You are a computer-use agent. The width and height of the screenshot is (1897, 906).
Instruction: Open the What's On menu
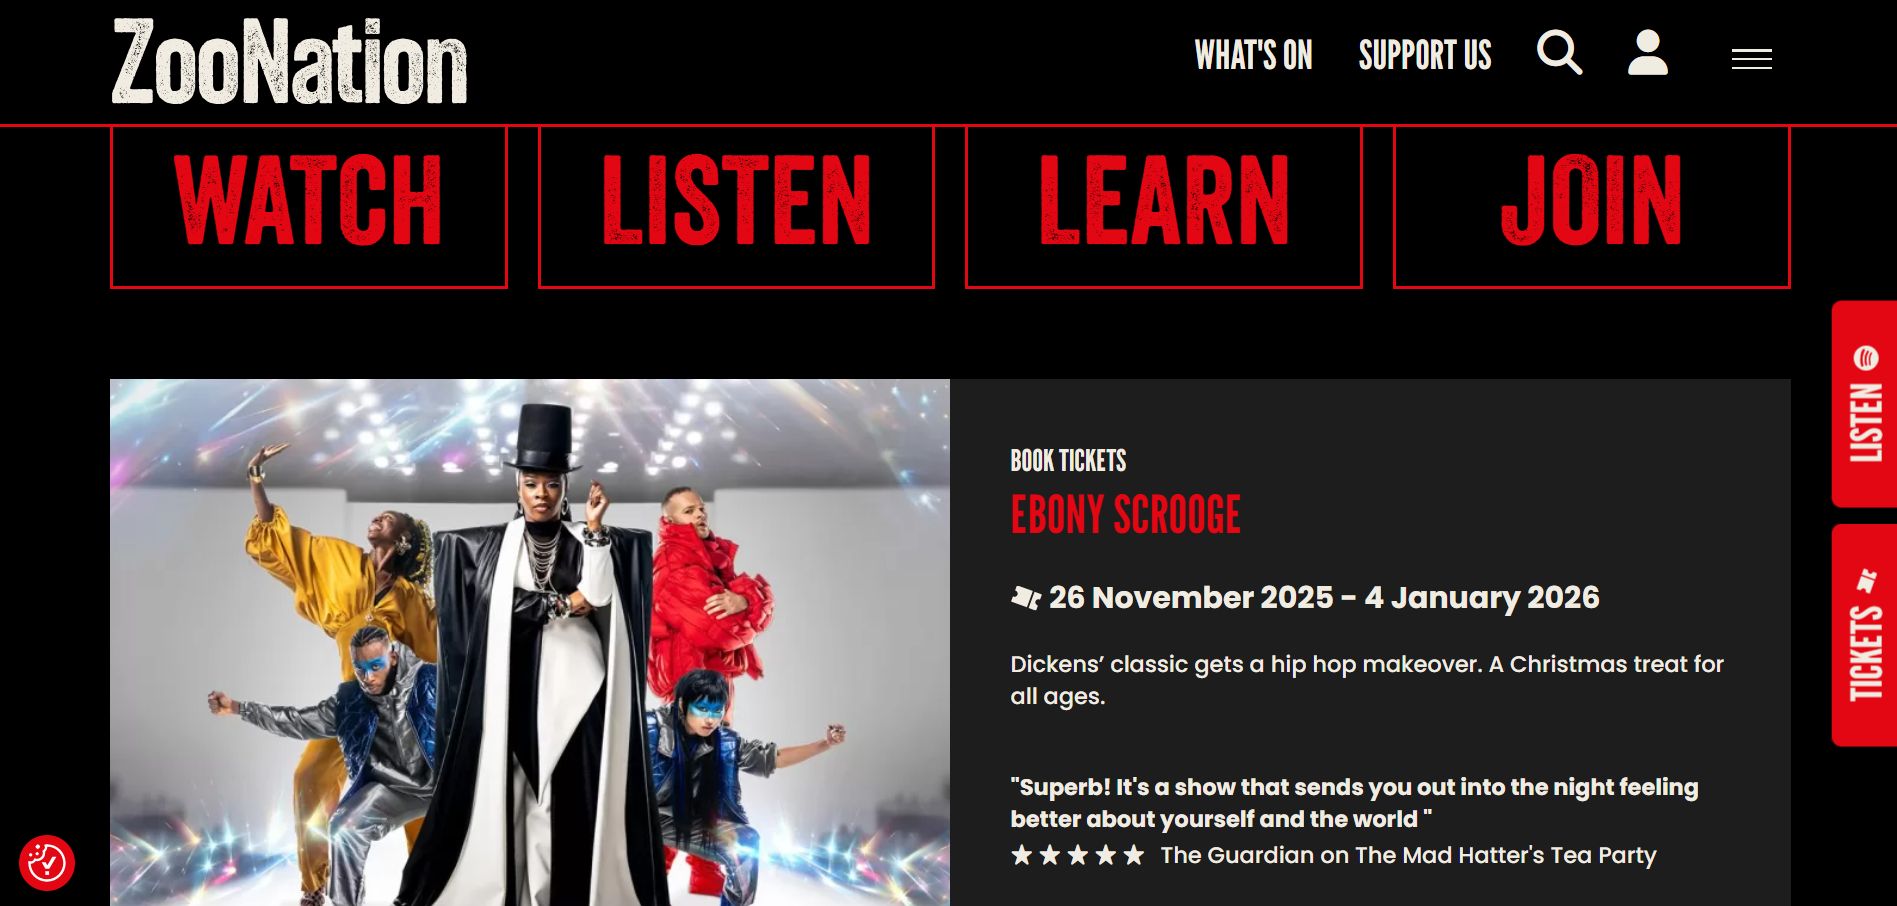(x=1253, y=55)
